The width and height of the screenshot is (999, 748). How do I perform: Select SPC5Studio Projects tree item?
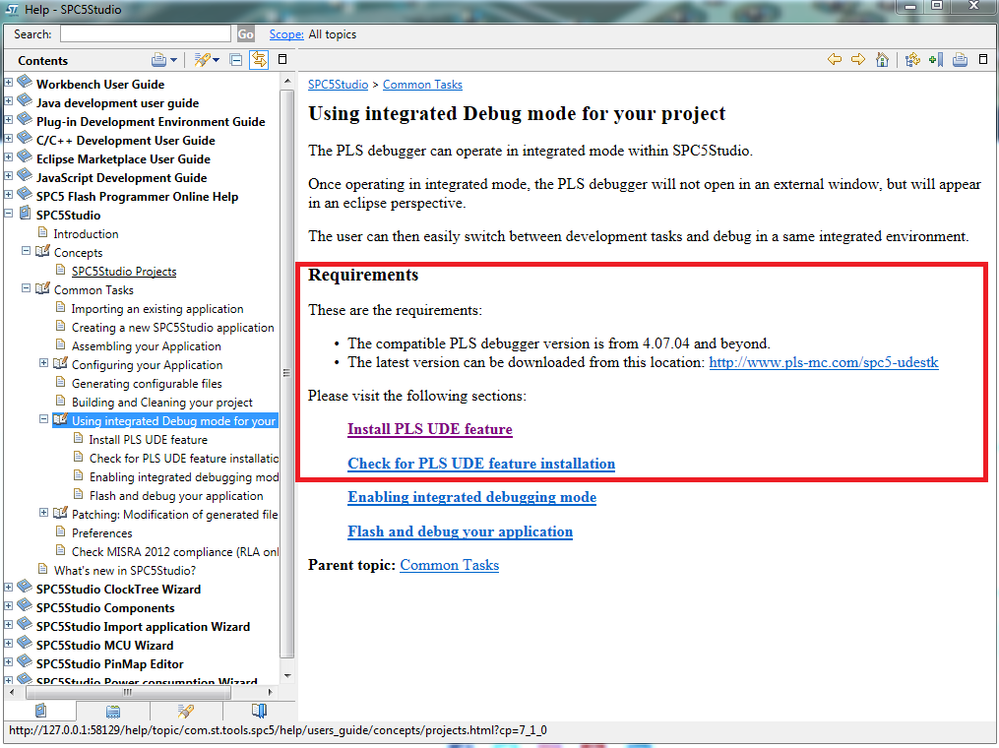click(124, 271)
